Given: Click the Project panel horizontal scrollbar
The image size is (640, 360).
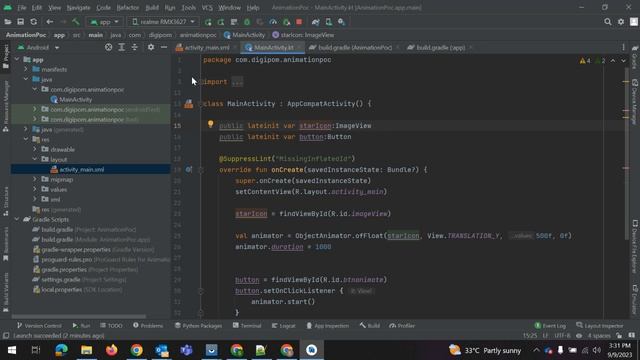Looking at the screenshot, I should tap(78, 316).
